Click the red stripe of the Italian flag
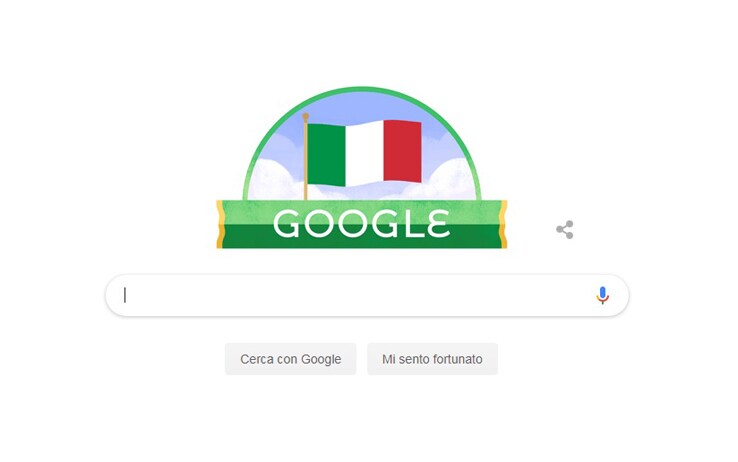This screenshot has width=738, height=462. pos(402,151)
